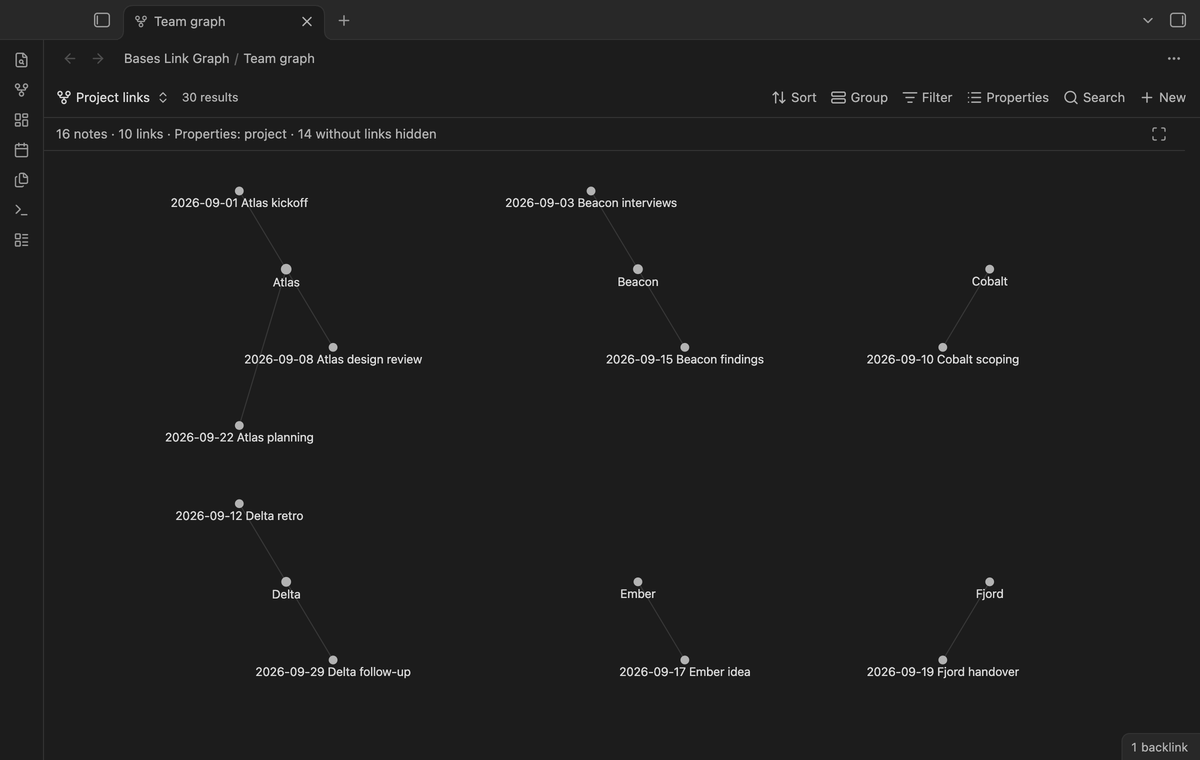Open a new tab with plus
This screenshot has height=760, width=1200.
[344, 20]
